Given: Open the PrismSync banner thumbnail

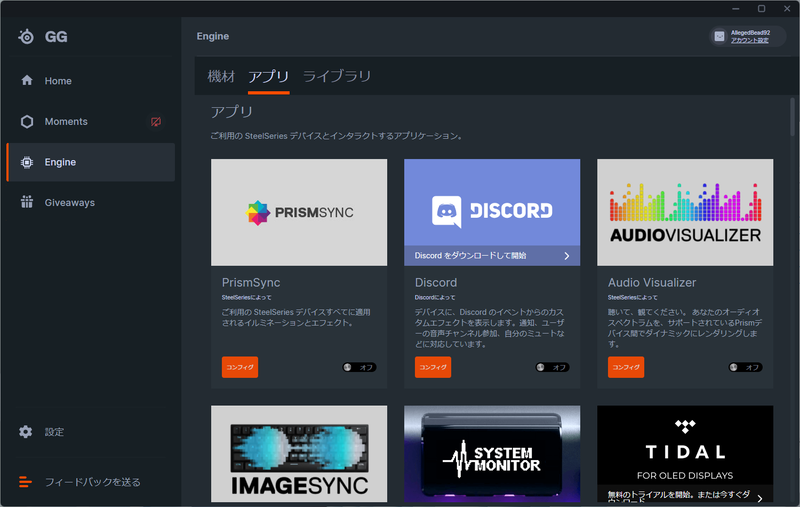Looking at the screenshot, I should [299, 212].
